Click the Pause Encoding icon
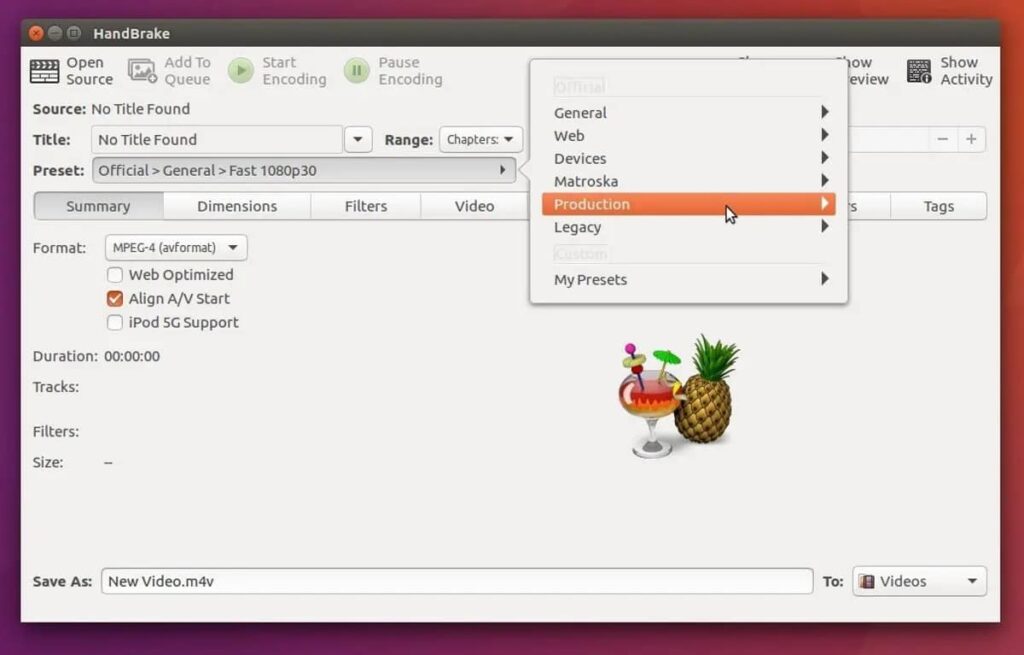This screenshot has width=1024, height=655. [x=357, y=70]
